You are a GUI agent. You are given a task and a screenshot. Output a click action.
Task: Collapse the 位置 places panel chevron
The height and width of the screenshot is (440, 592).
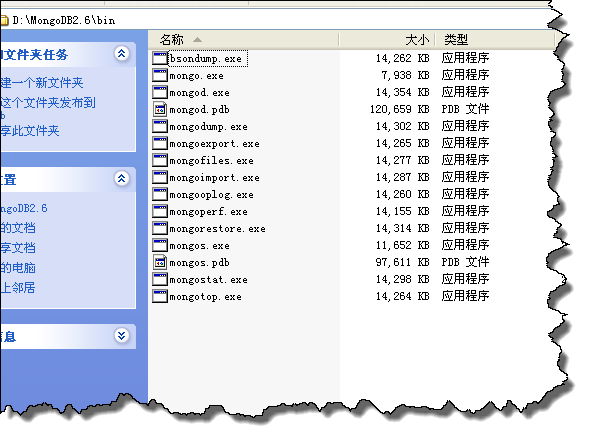tap(122, 178)
